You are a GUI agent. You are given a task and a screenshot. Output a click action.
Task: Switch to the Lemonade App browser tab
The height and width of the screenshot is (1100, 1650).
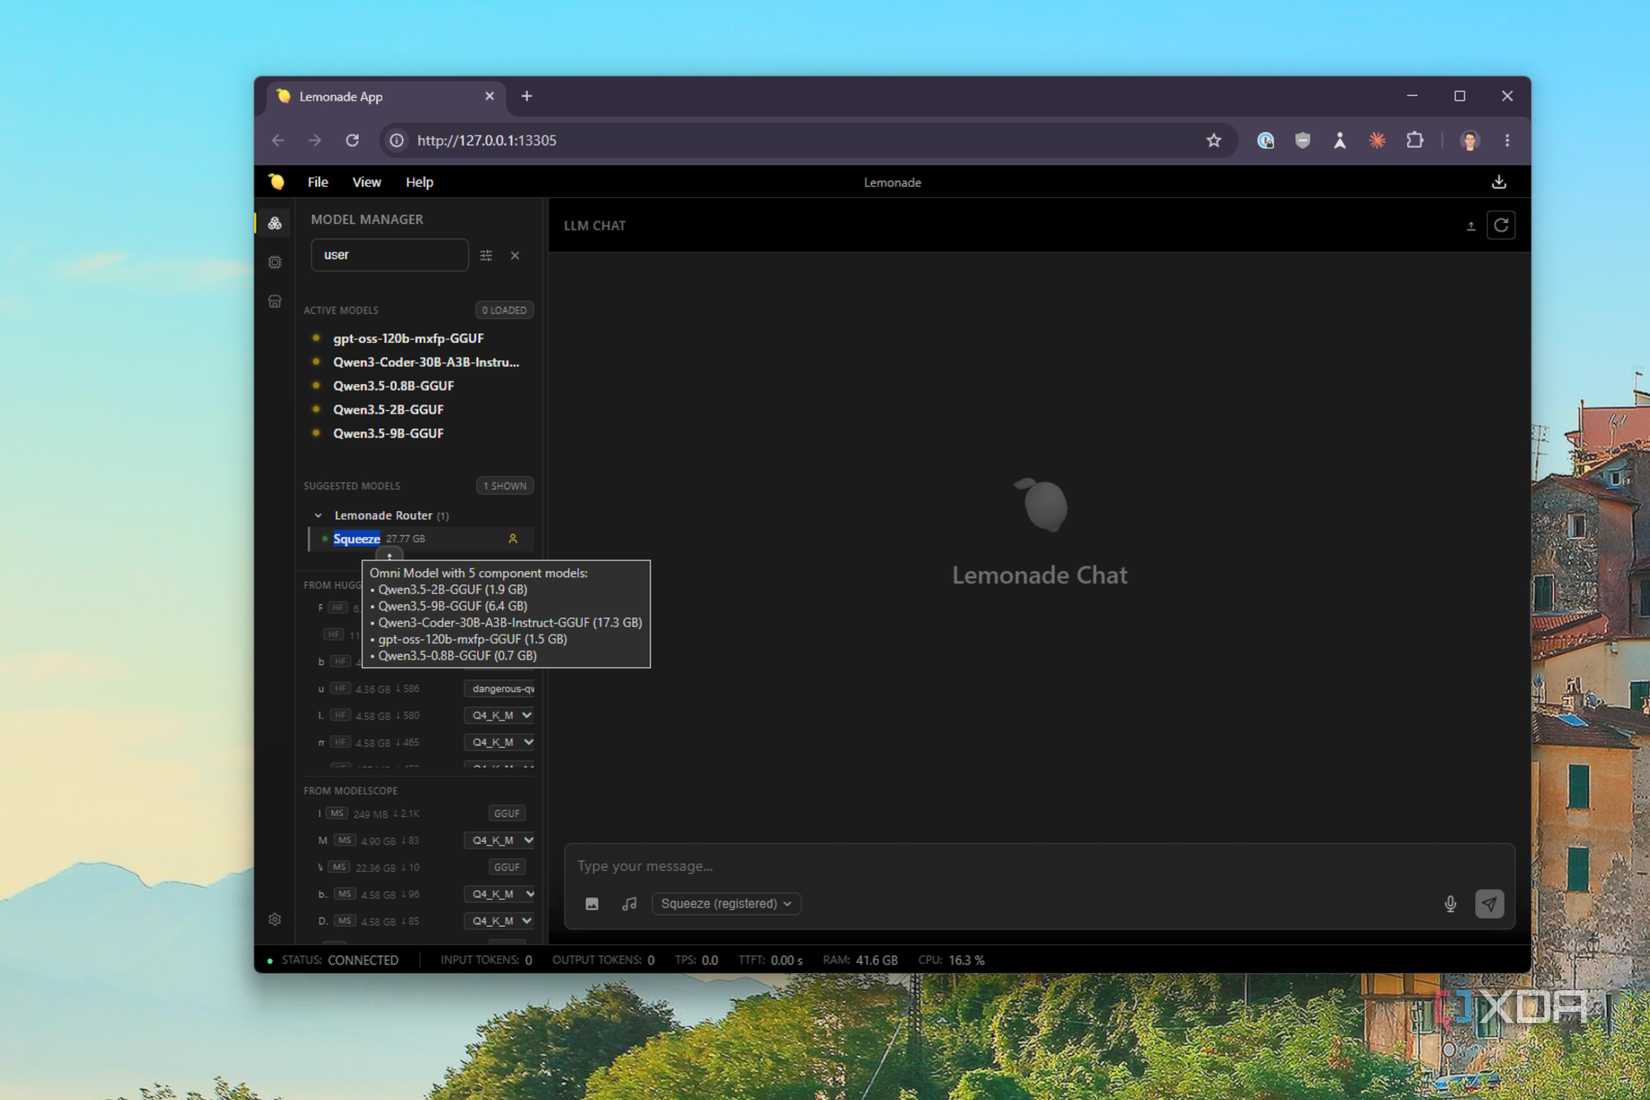(x=385, y=96)
